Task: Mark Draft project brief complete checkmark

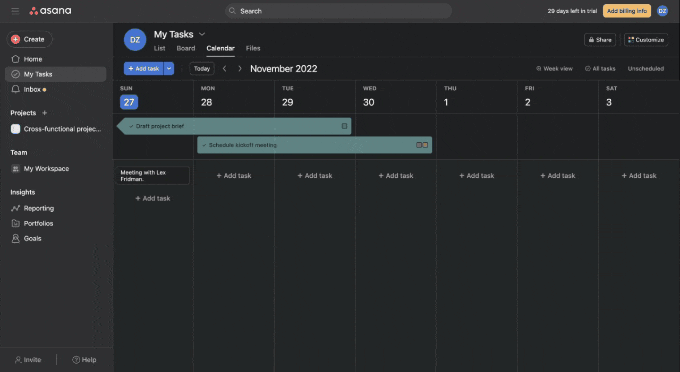Action: point(131,126)
